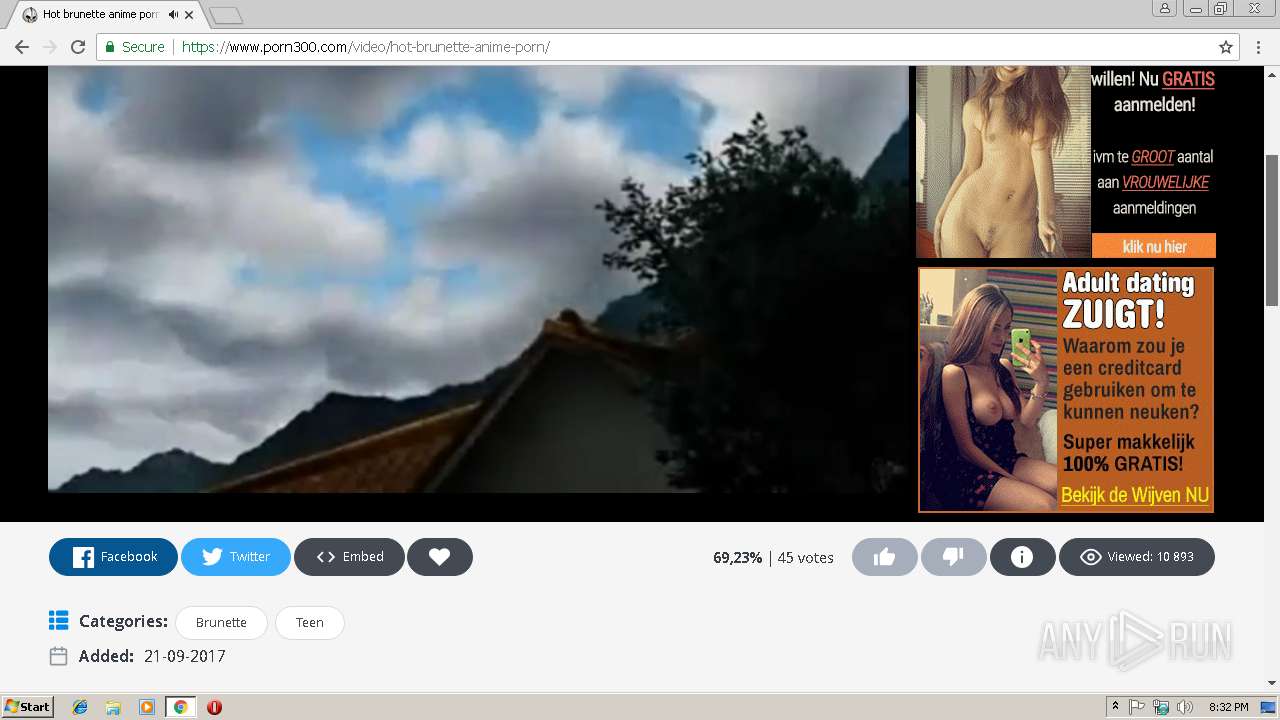The image size is (1280, 720).
Task: Click the page vertical scrollbar thumb
Action: click(x=1272, y=231)
